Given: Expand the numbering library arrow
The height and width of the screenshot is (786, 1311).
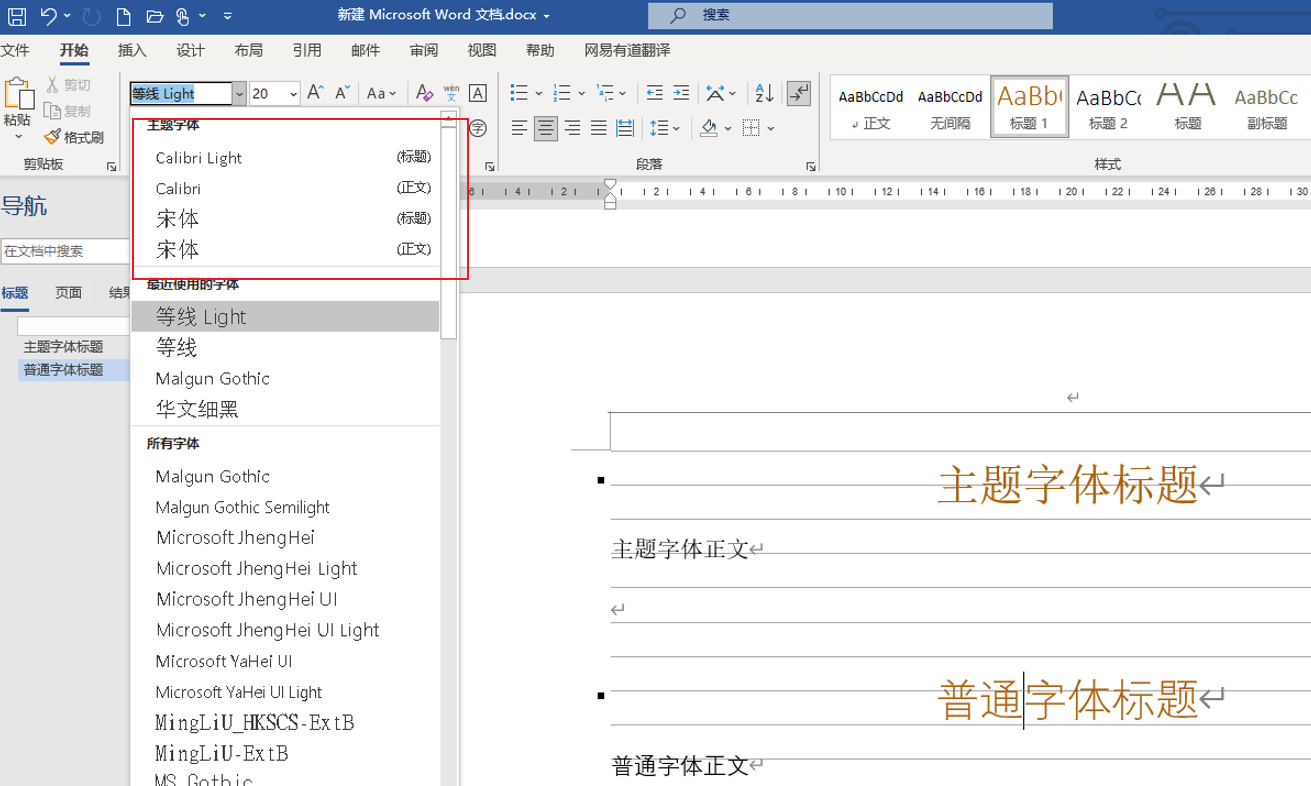Looking at the screenshot, I should click(x=582, y=93).
